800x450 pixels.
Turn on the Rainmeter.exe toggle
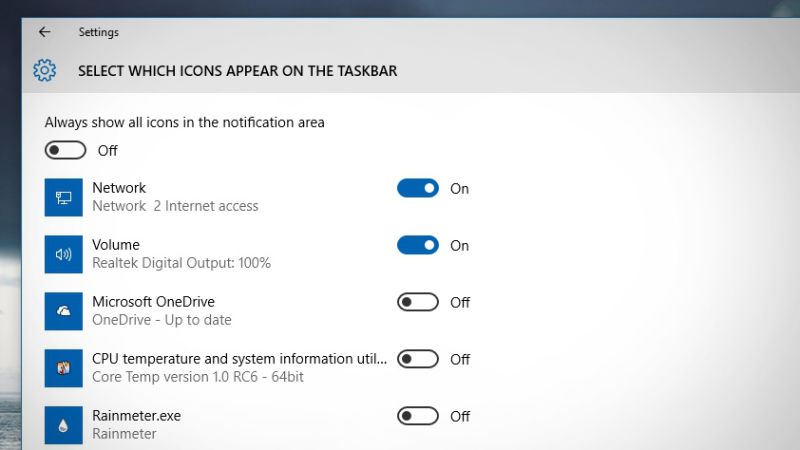[418, 416]
